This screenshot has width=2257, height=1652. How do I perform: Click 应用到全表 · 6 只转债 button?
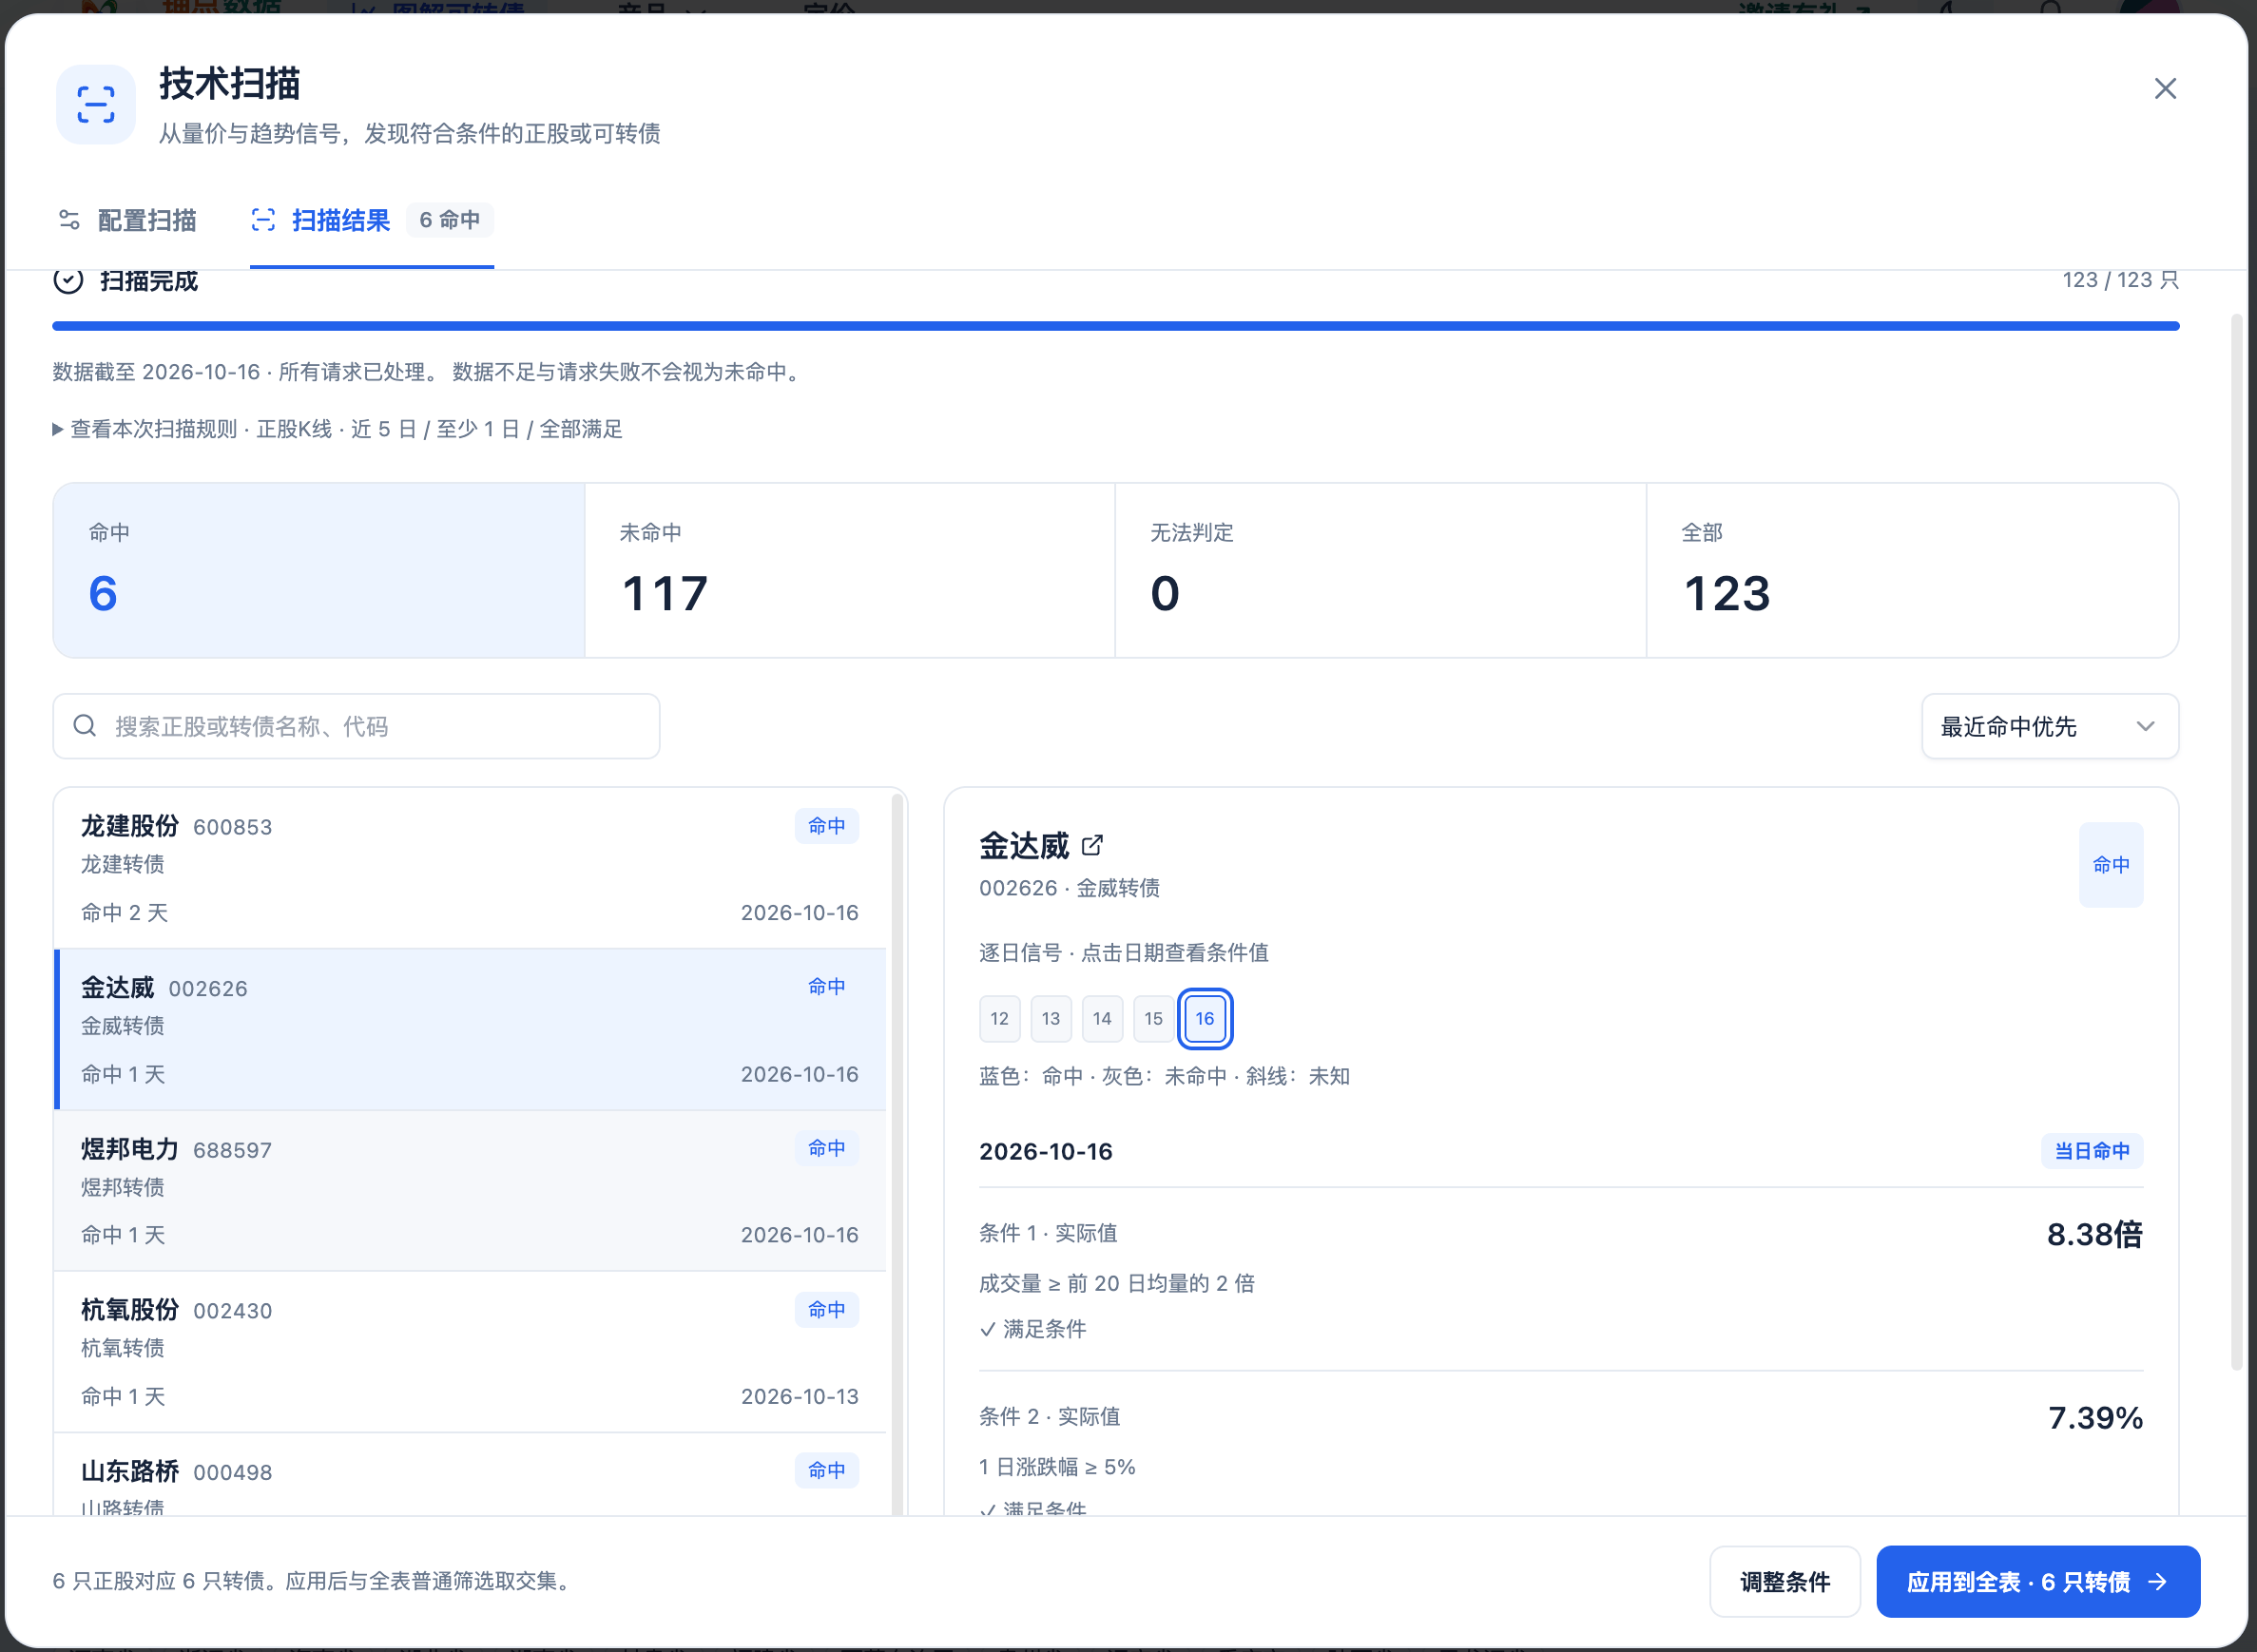pyautogui.click(x=2038, y=1581)
